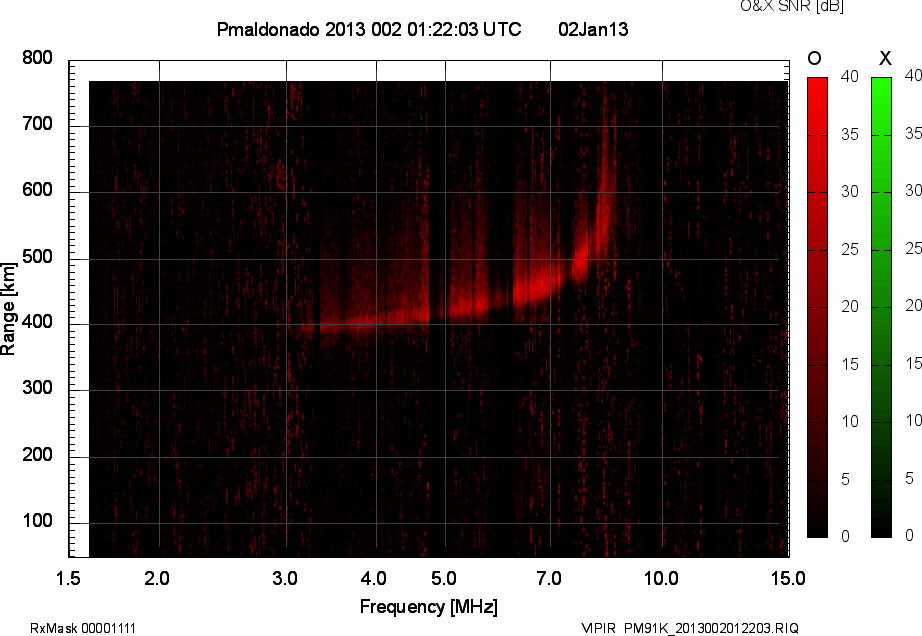Image resolution: width=922 pixels, height=636 pixels.
Task: Click the 100 tick on the range axis
Action: (x=37, y=523)
